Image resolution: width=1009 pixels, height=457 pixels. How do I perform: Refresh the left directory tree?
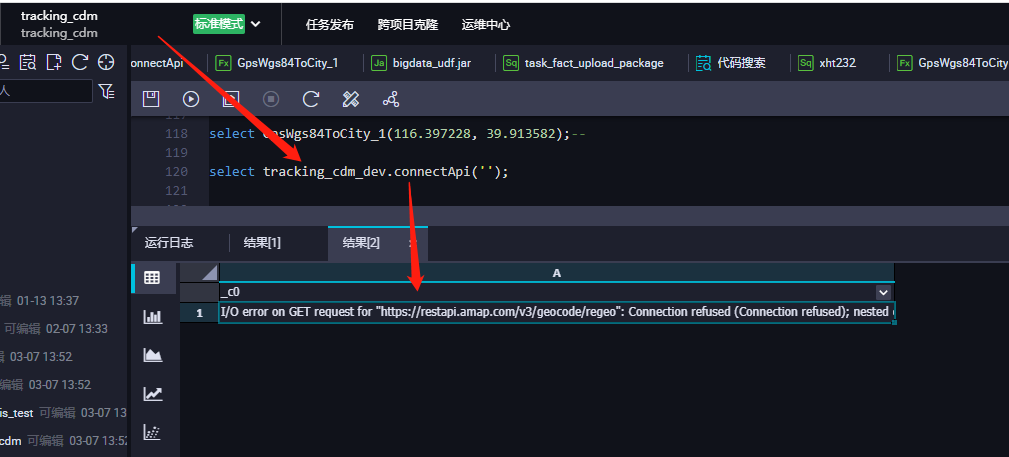click(80, 62)
